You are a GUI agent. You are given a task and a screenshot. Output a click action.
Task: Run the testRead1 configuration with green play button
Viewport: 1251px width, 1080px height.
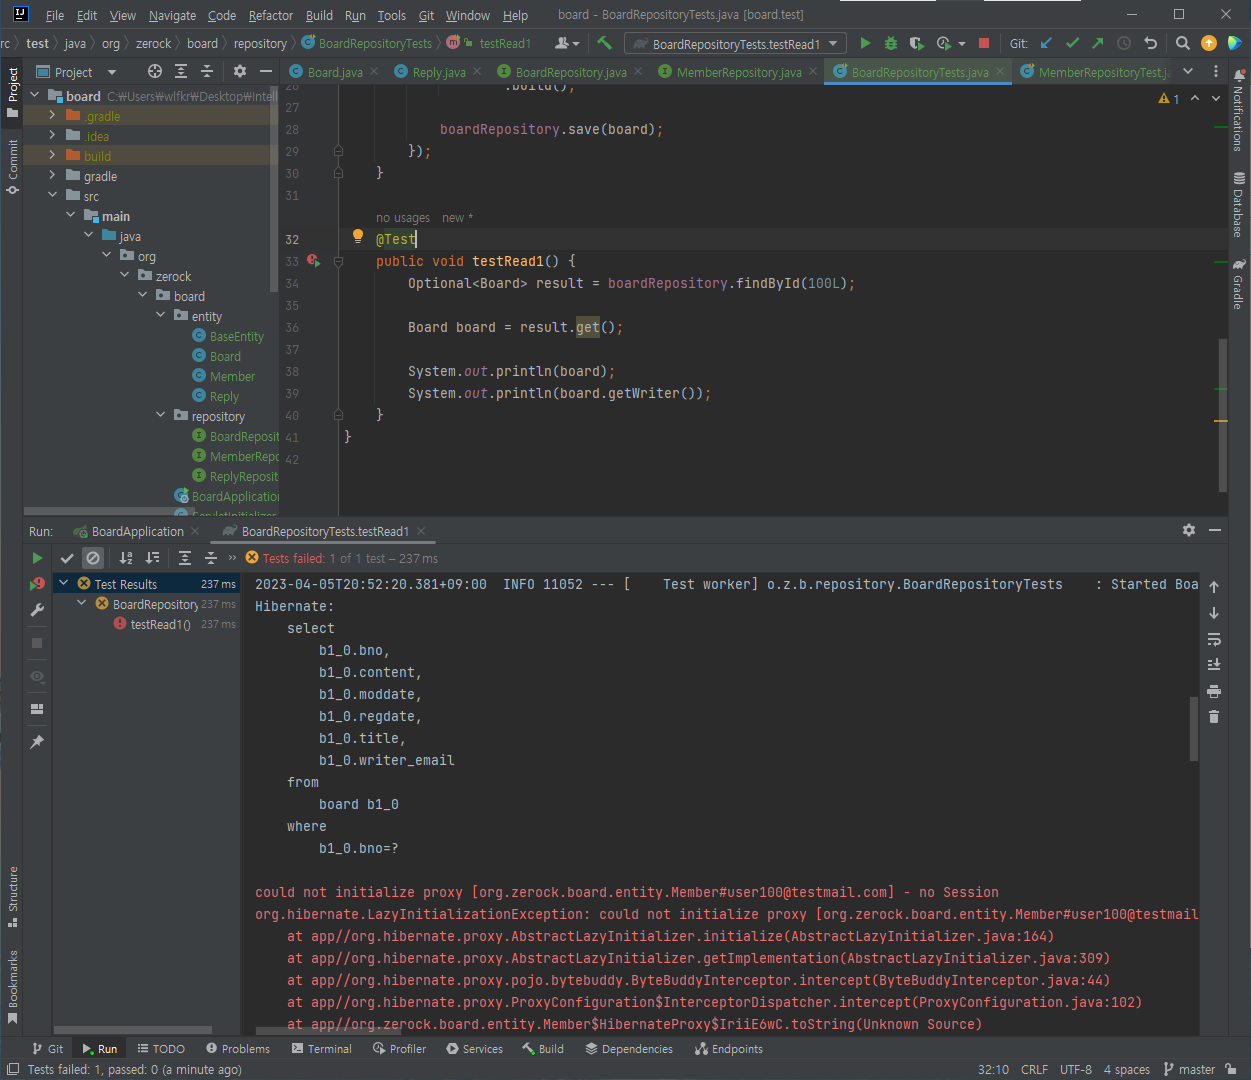pos(865,43)
